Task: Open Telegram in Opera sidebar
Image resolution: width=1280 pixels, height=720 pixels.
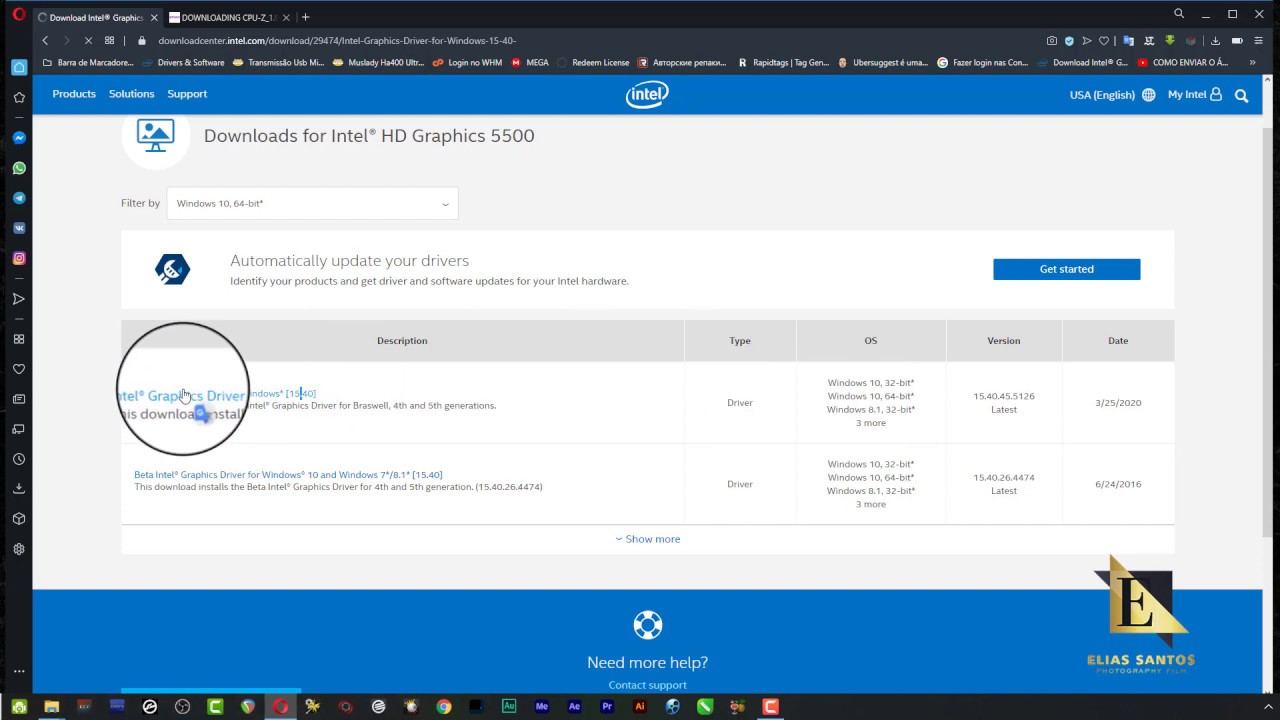Action: (19, 198)
